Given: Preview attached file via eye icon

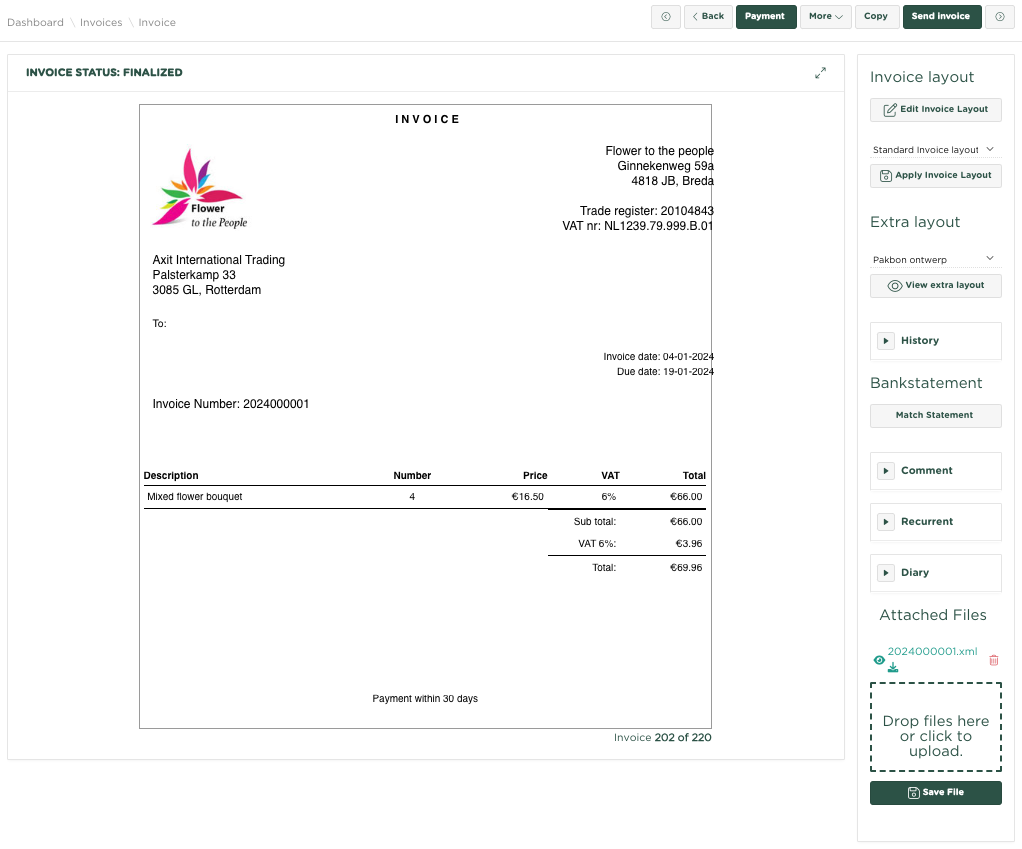Looking at the screenshot, I should [879, 660].
